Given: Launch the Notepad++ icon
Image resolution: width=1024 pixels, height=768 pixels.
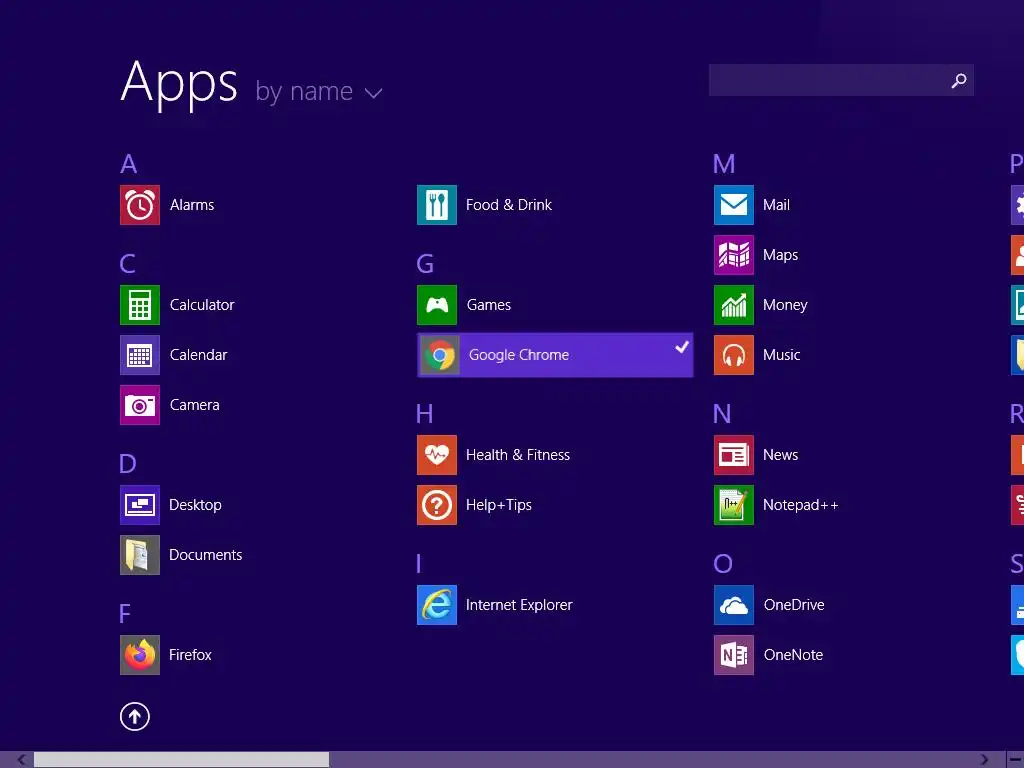Looking at the screenshot, I should coord(734,505).
